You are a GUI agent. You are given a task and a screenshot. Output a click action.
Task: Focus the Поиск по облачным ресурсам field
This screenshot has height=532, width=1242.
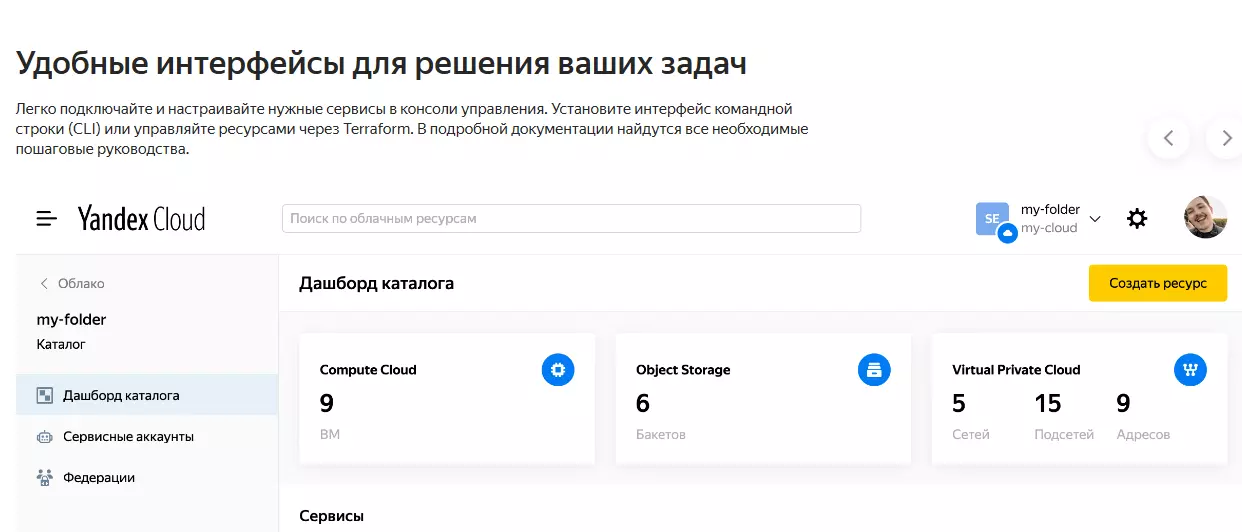point(571,218)
